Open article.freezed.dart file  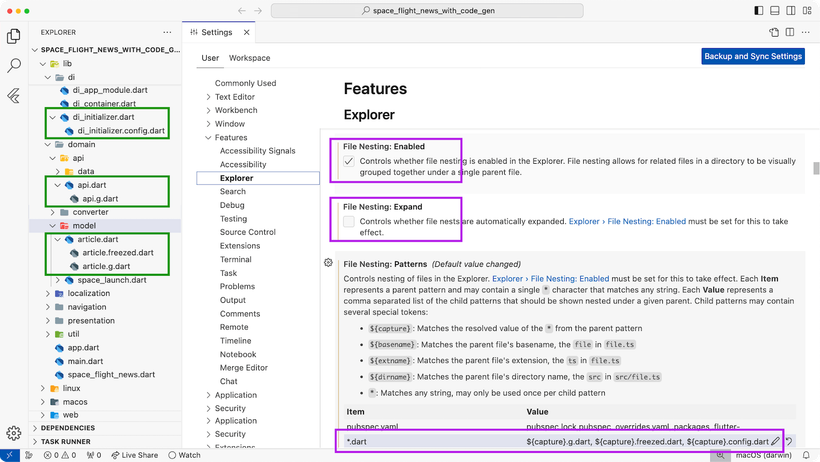coord(118,253)
